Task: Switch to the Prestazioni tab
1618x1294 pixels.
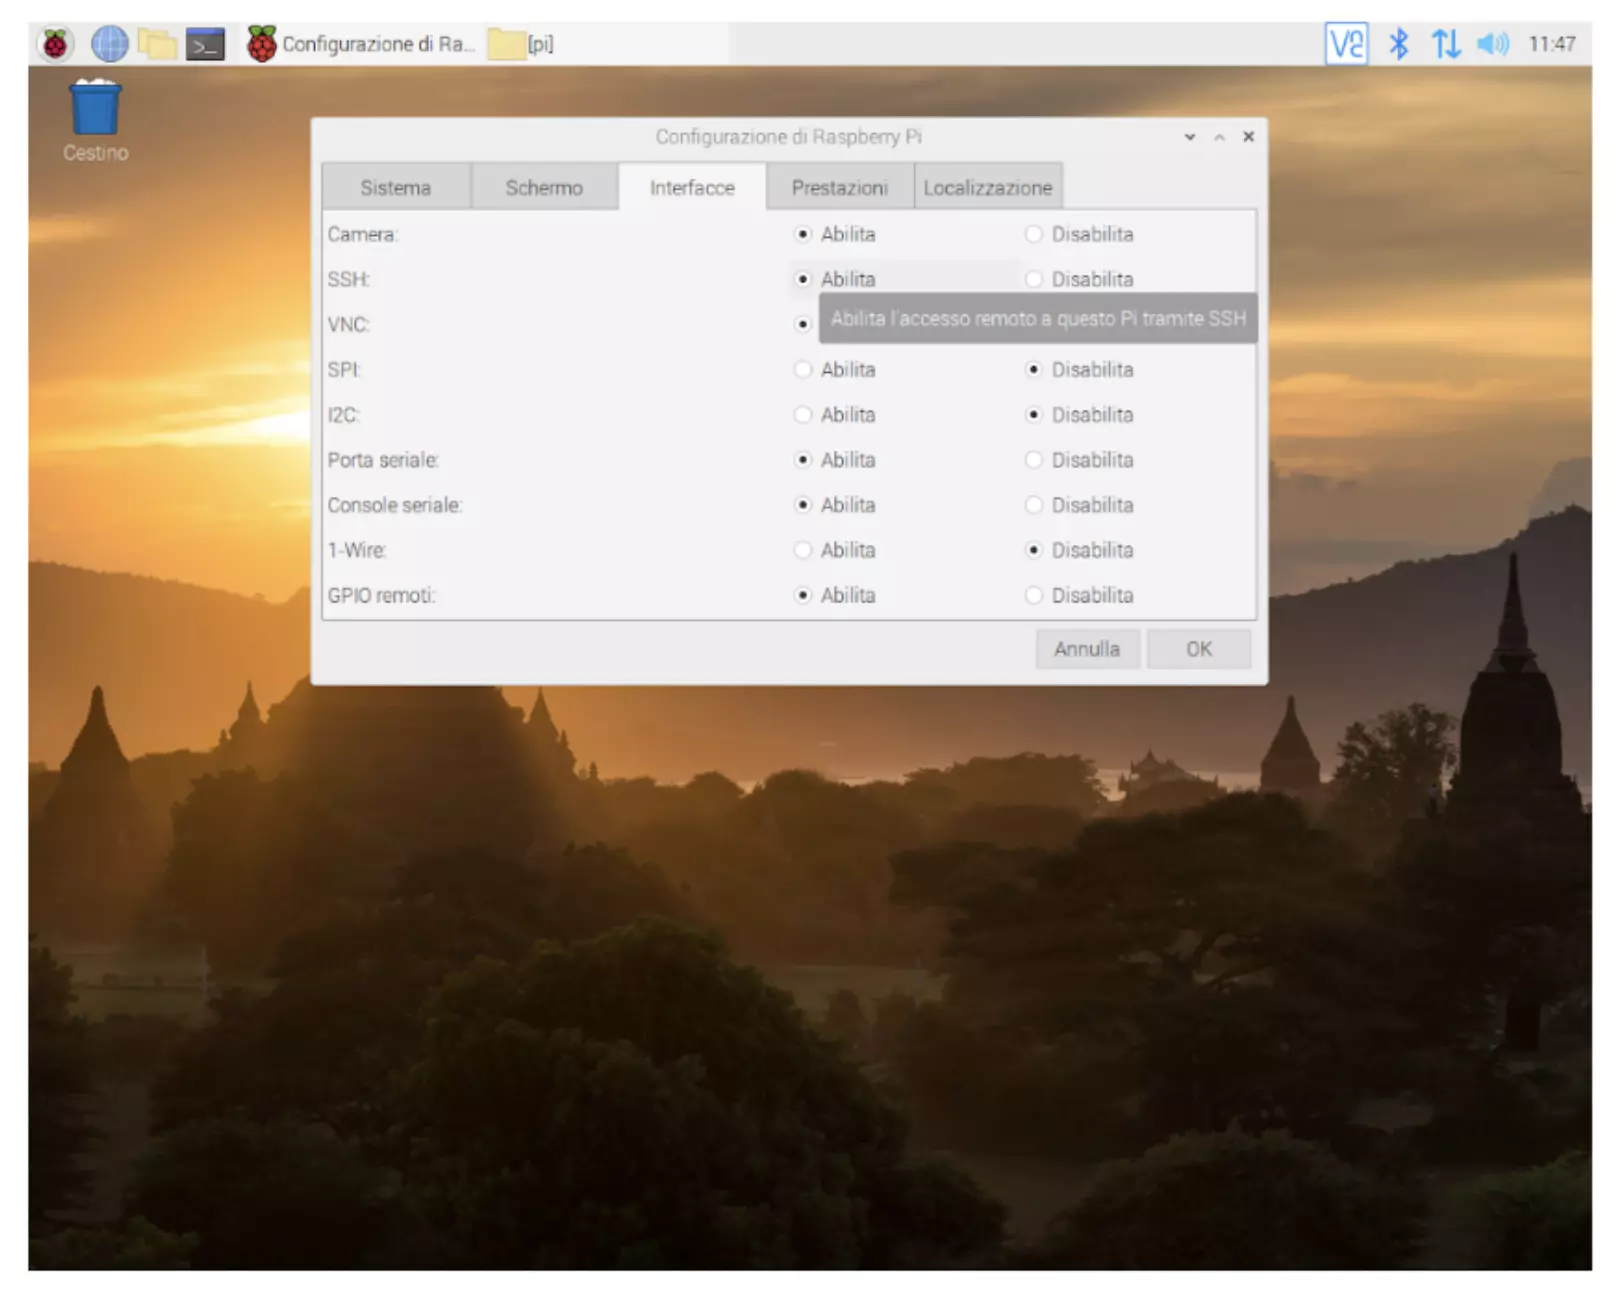Action: [839, 187]
